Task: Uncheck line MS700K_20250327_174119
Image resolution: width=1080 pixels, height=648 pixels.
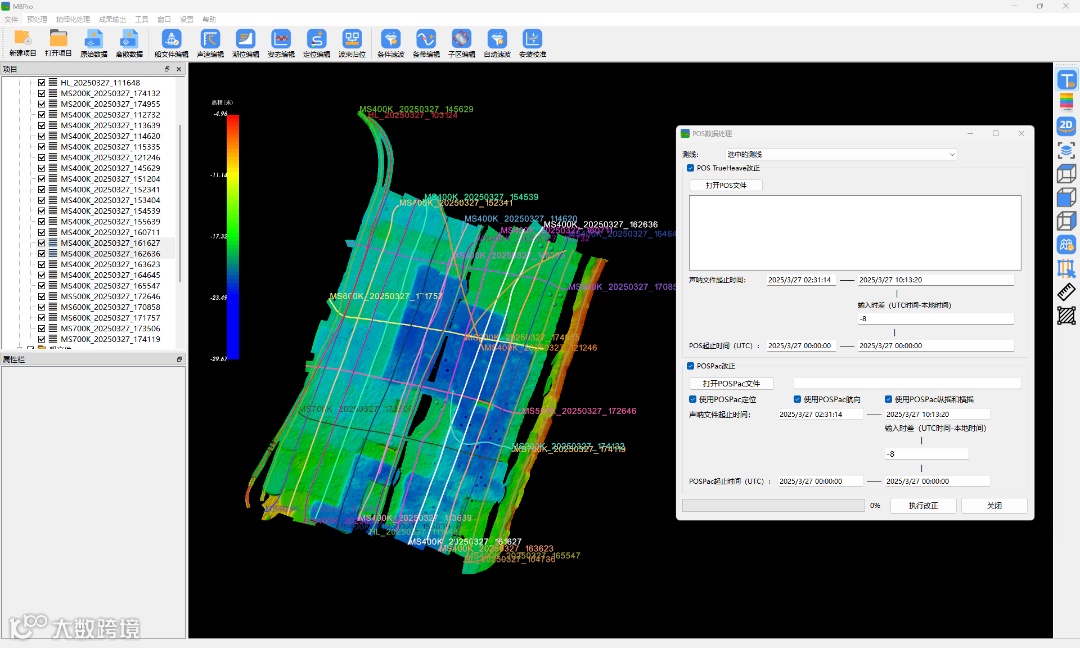Action: click(x=41, y=339)
